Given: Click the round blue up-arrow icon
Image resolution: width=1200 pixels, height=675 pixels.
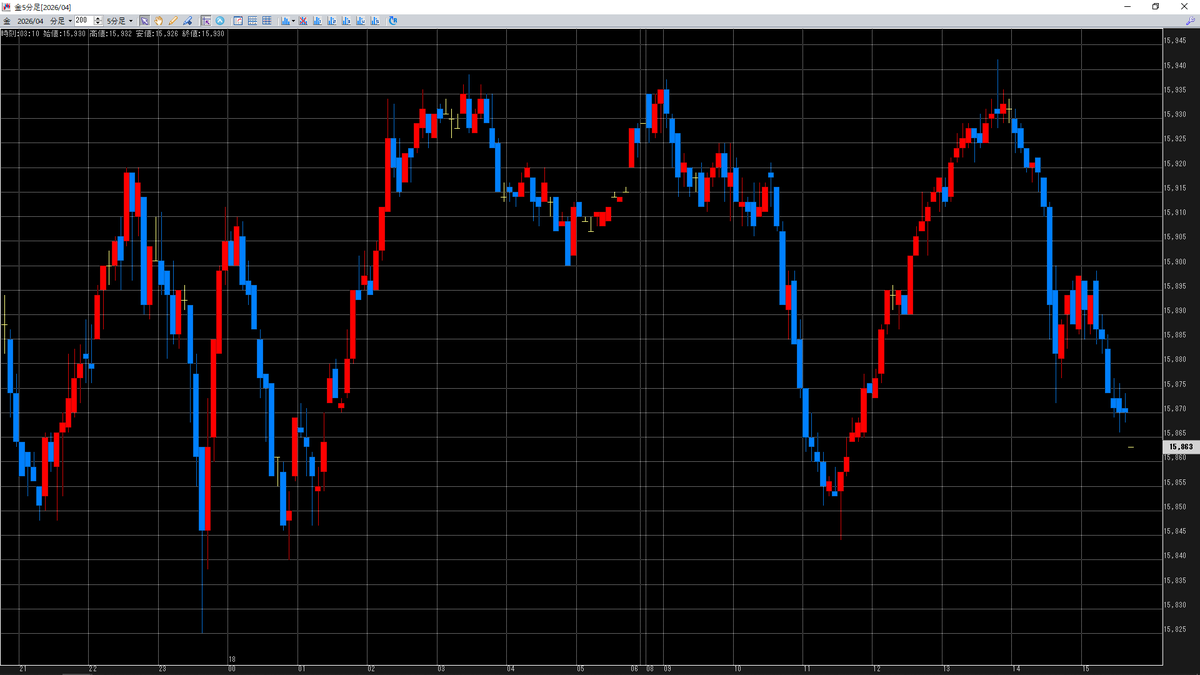Looking at the screenshot, I should click(x=220, y=20).
